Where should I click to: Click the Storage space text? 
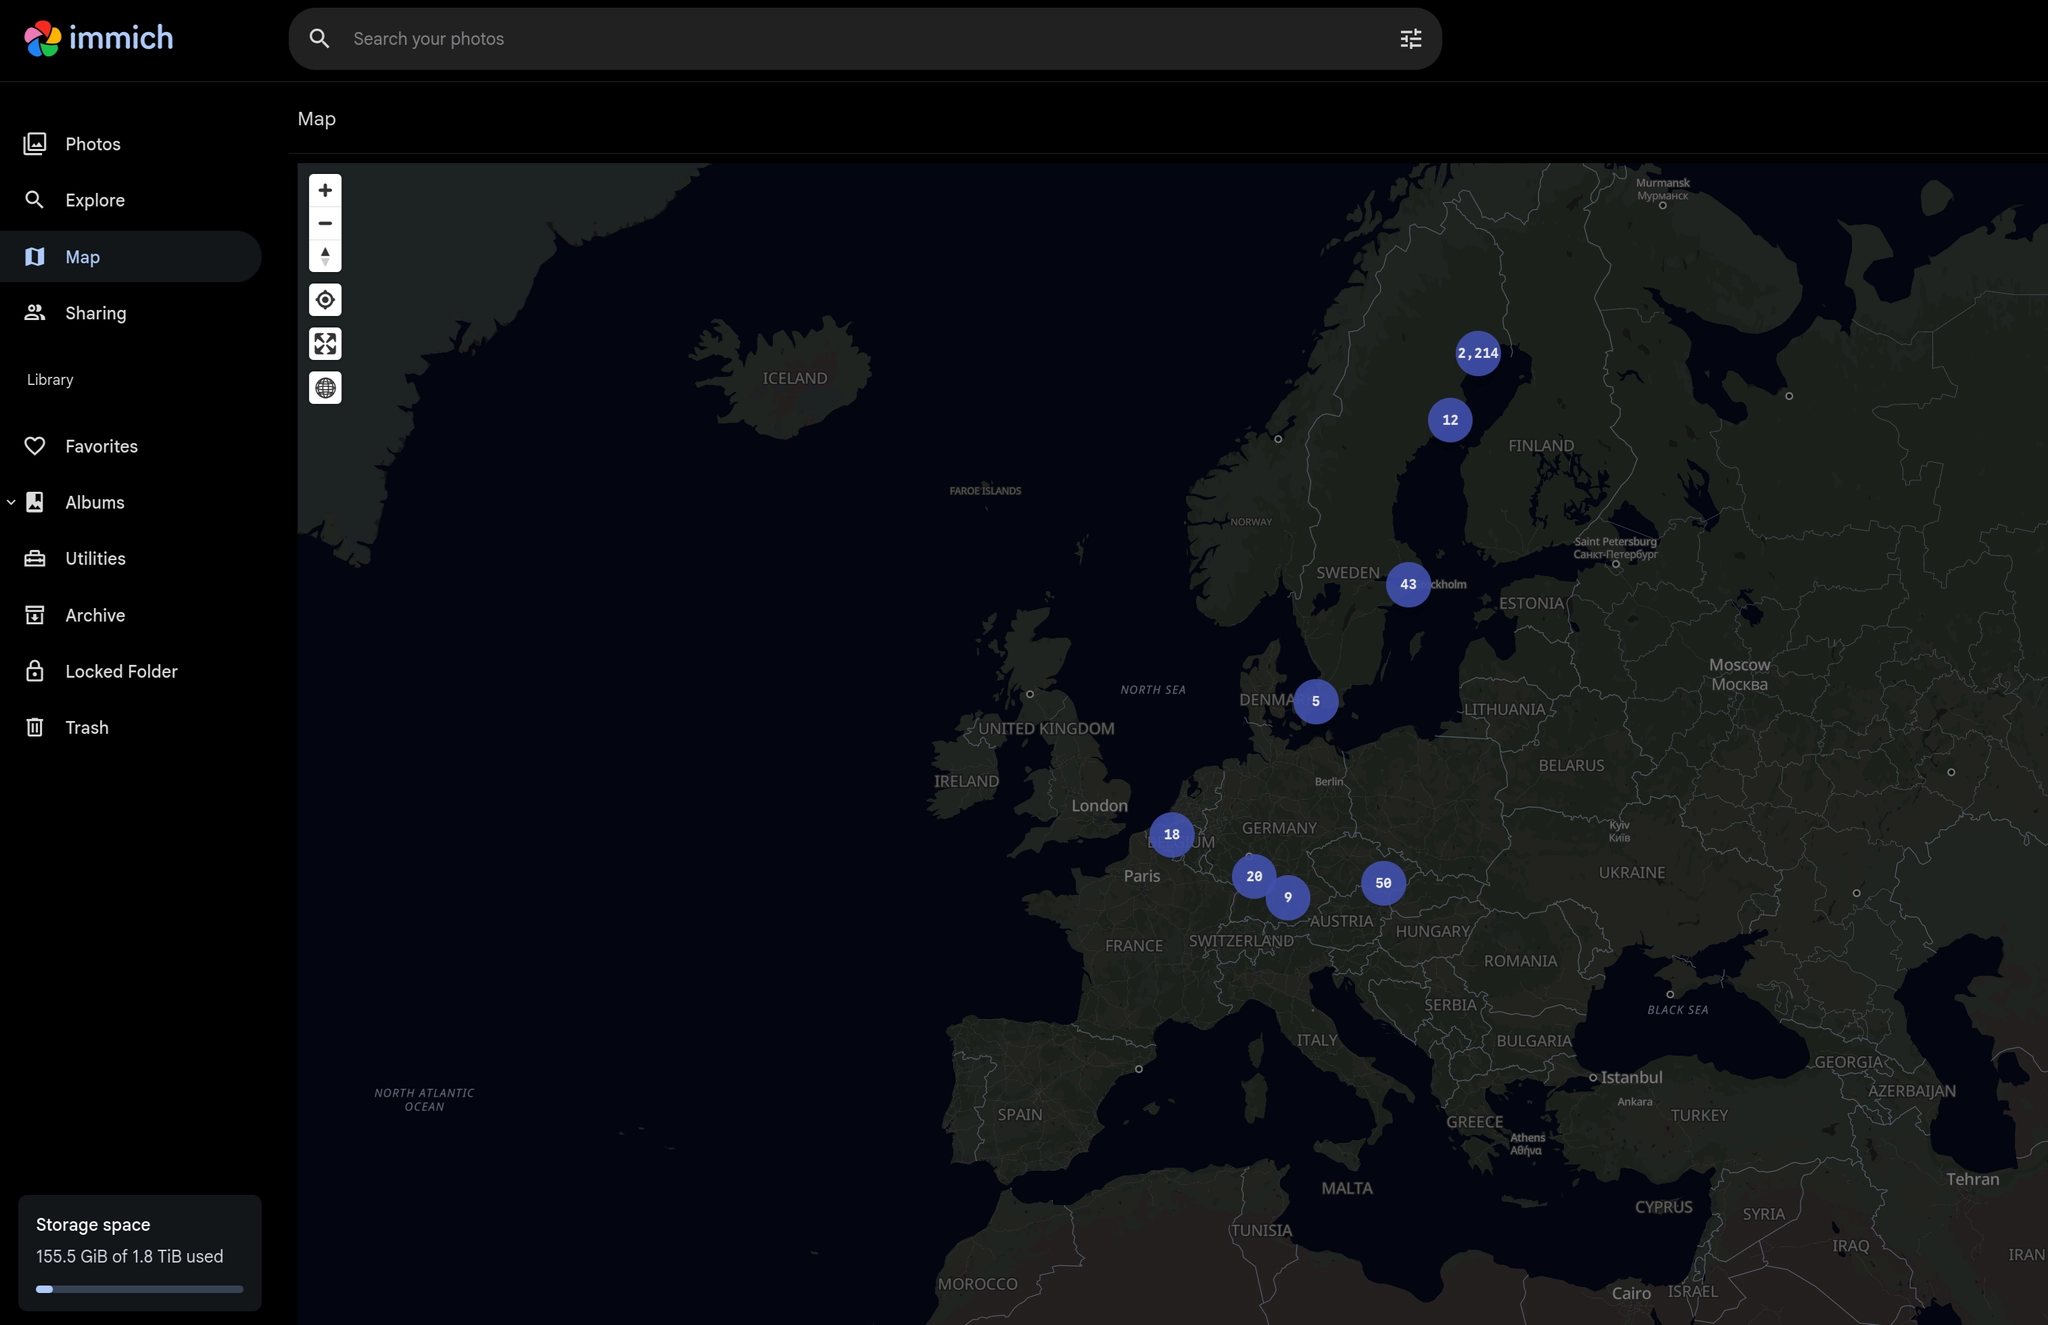coord(93,1224)
